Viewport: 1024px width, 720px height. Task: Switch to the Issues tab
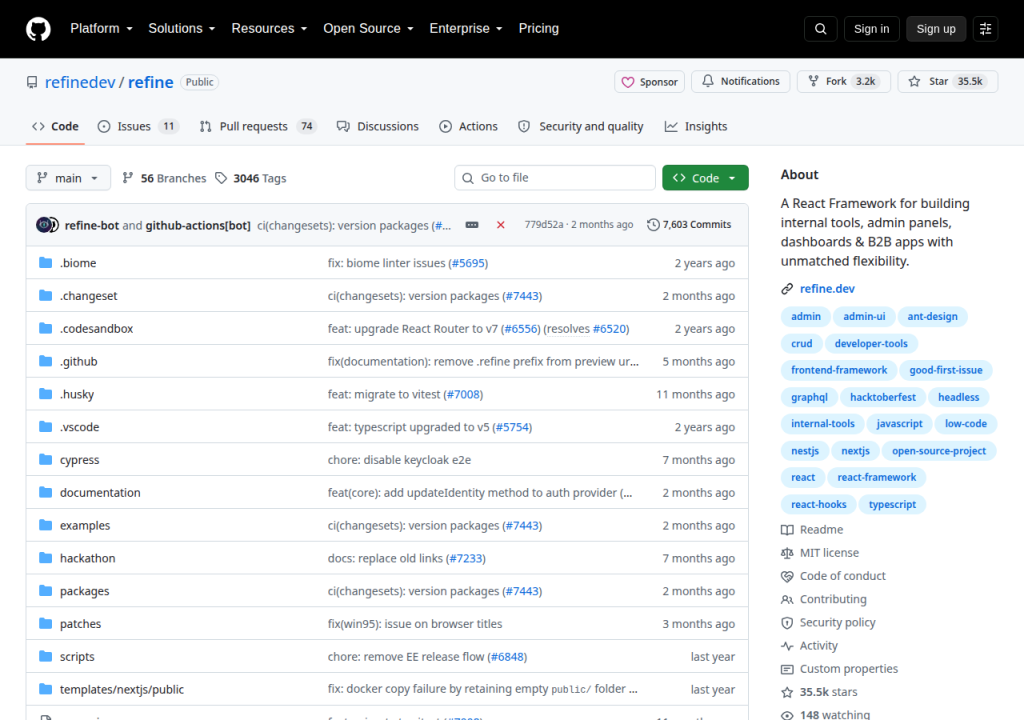pyautogui.click(x=138, y=127)
